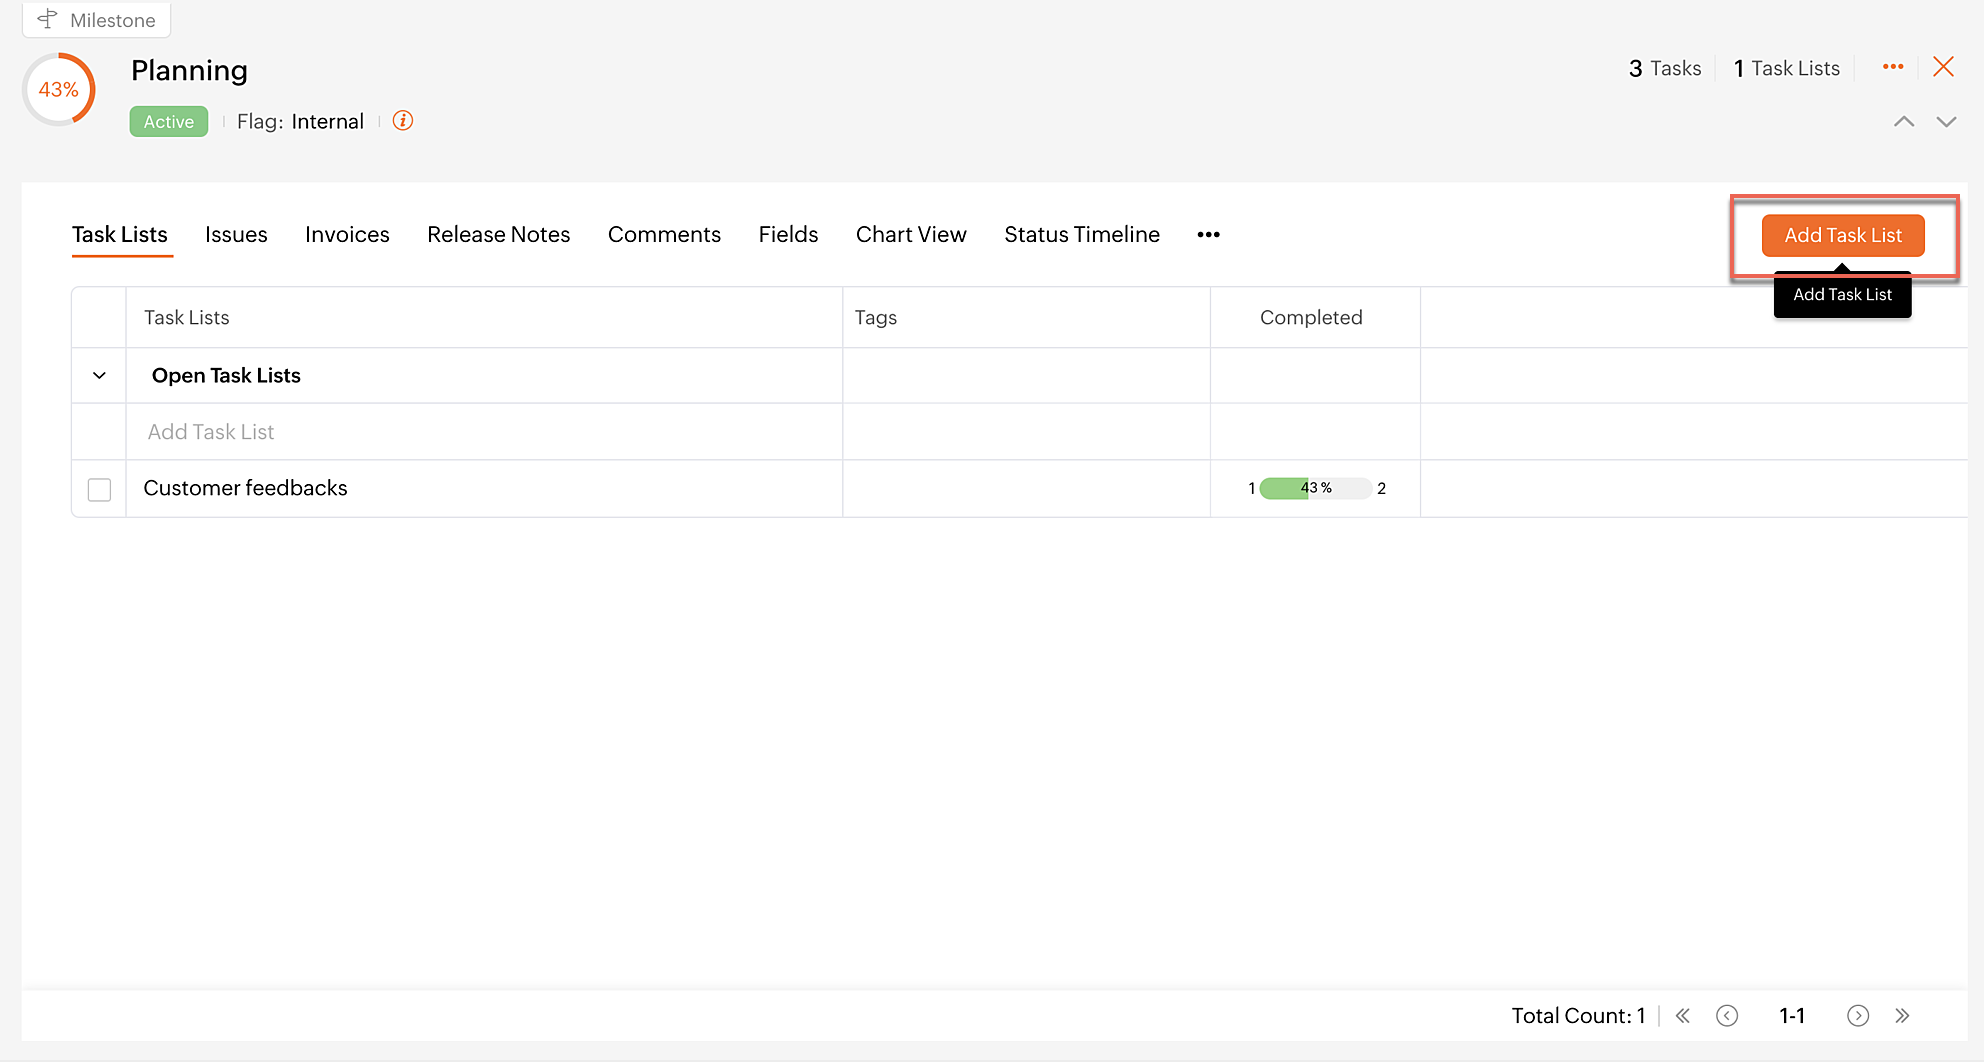Screen dimensions: 1984x1062
Task: Go to next page arrow
Action: click(1858, 1016)
